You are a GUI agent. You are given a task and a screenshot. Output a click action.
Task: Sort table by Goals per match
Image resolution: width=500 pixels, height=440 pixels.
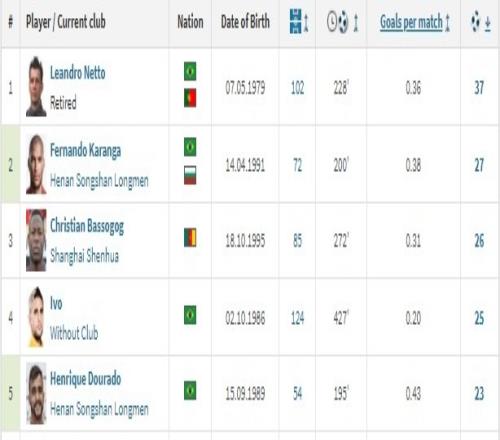point(411,22)
